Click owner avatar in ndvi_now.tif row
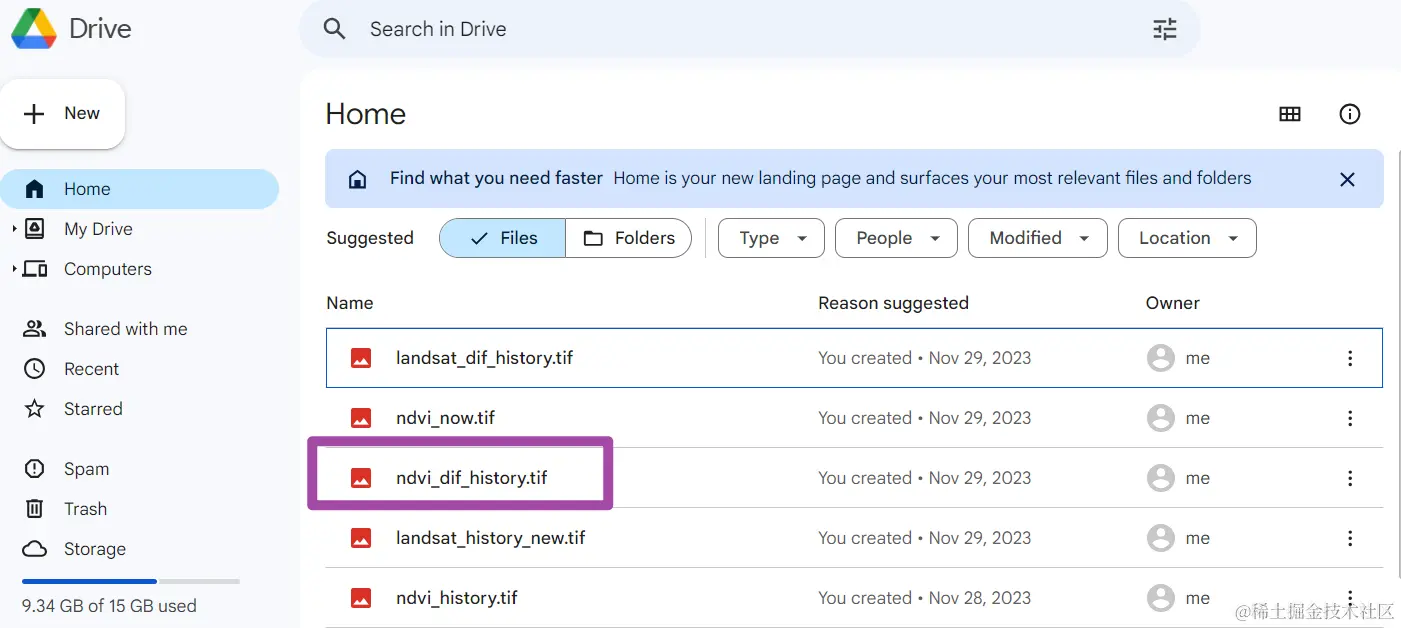 [x=1161, y=418]
